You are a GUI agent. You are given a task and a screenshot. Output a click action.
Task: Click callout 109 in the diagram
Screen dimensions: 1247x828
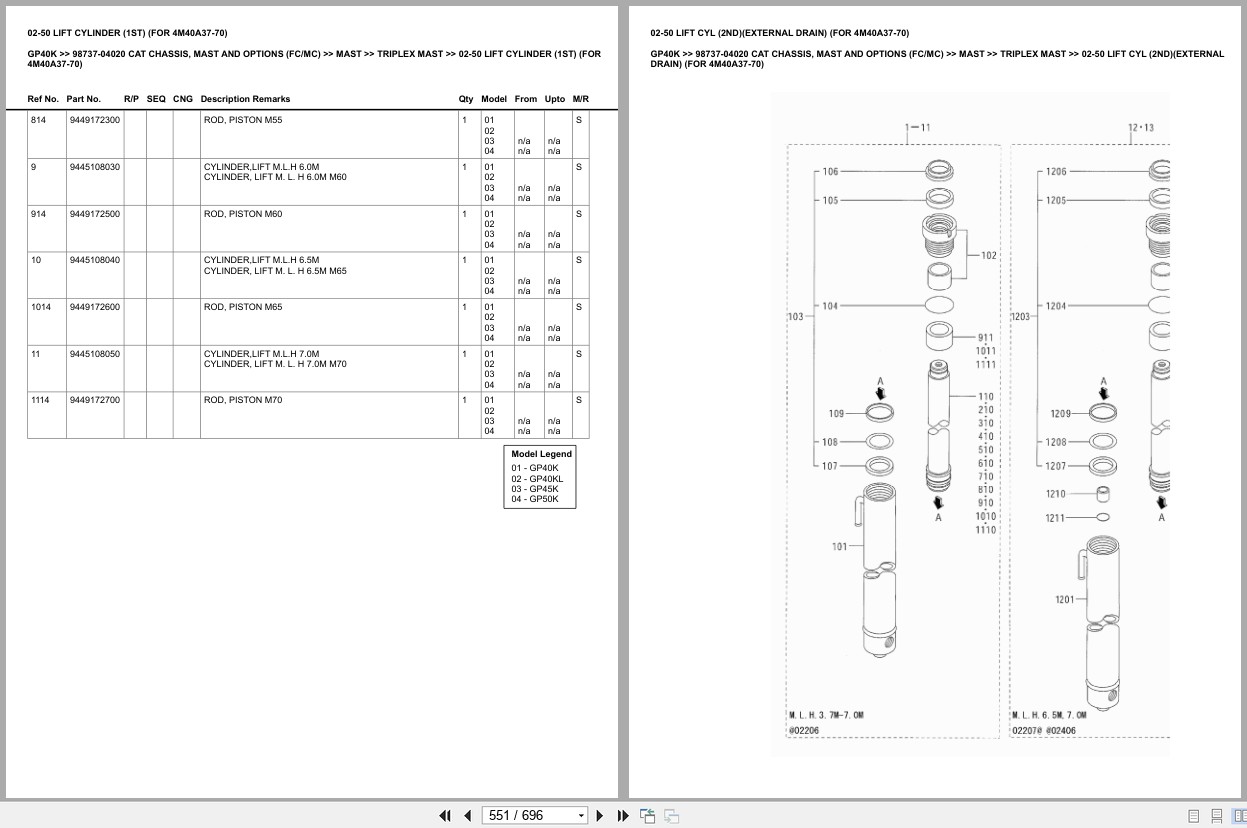[837, 414]
